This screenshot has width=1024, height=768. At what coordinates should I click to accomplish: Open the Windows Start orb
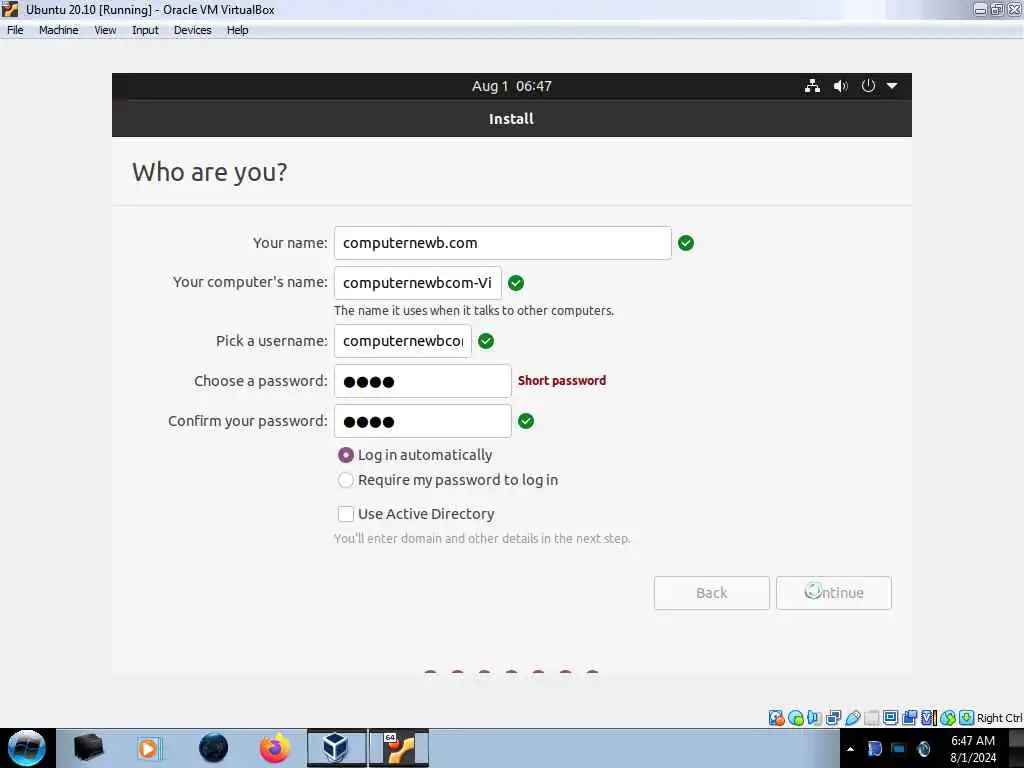pos(26,748)
